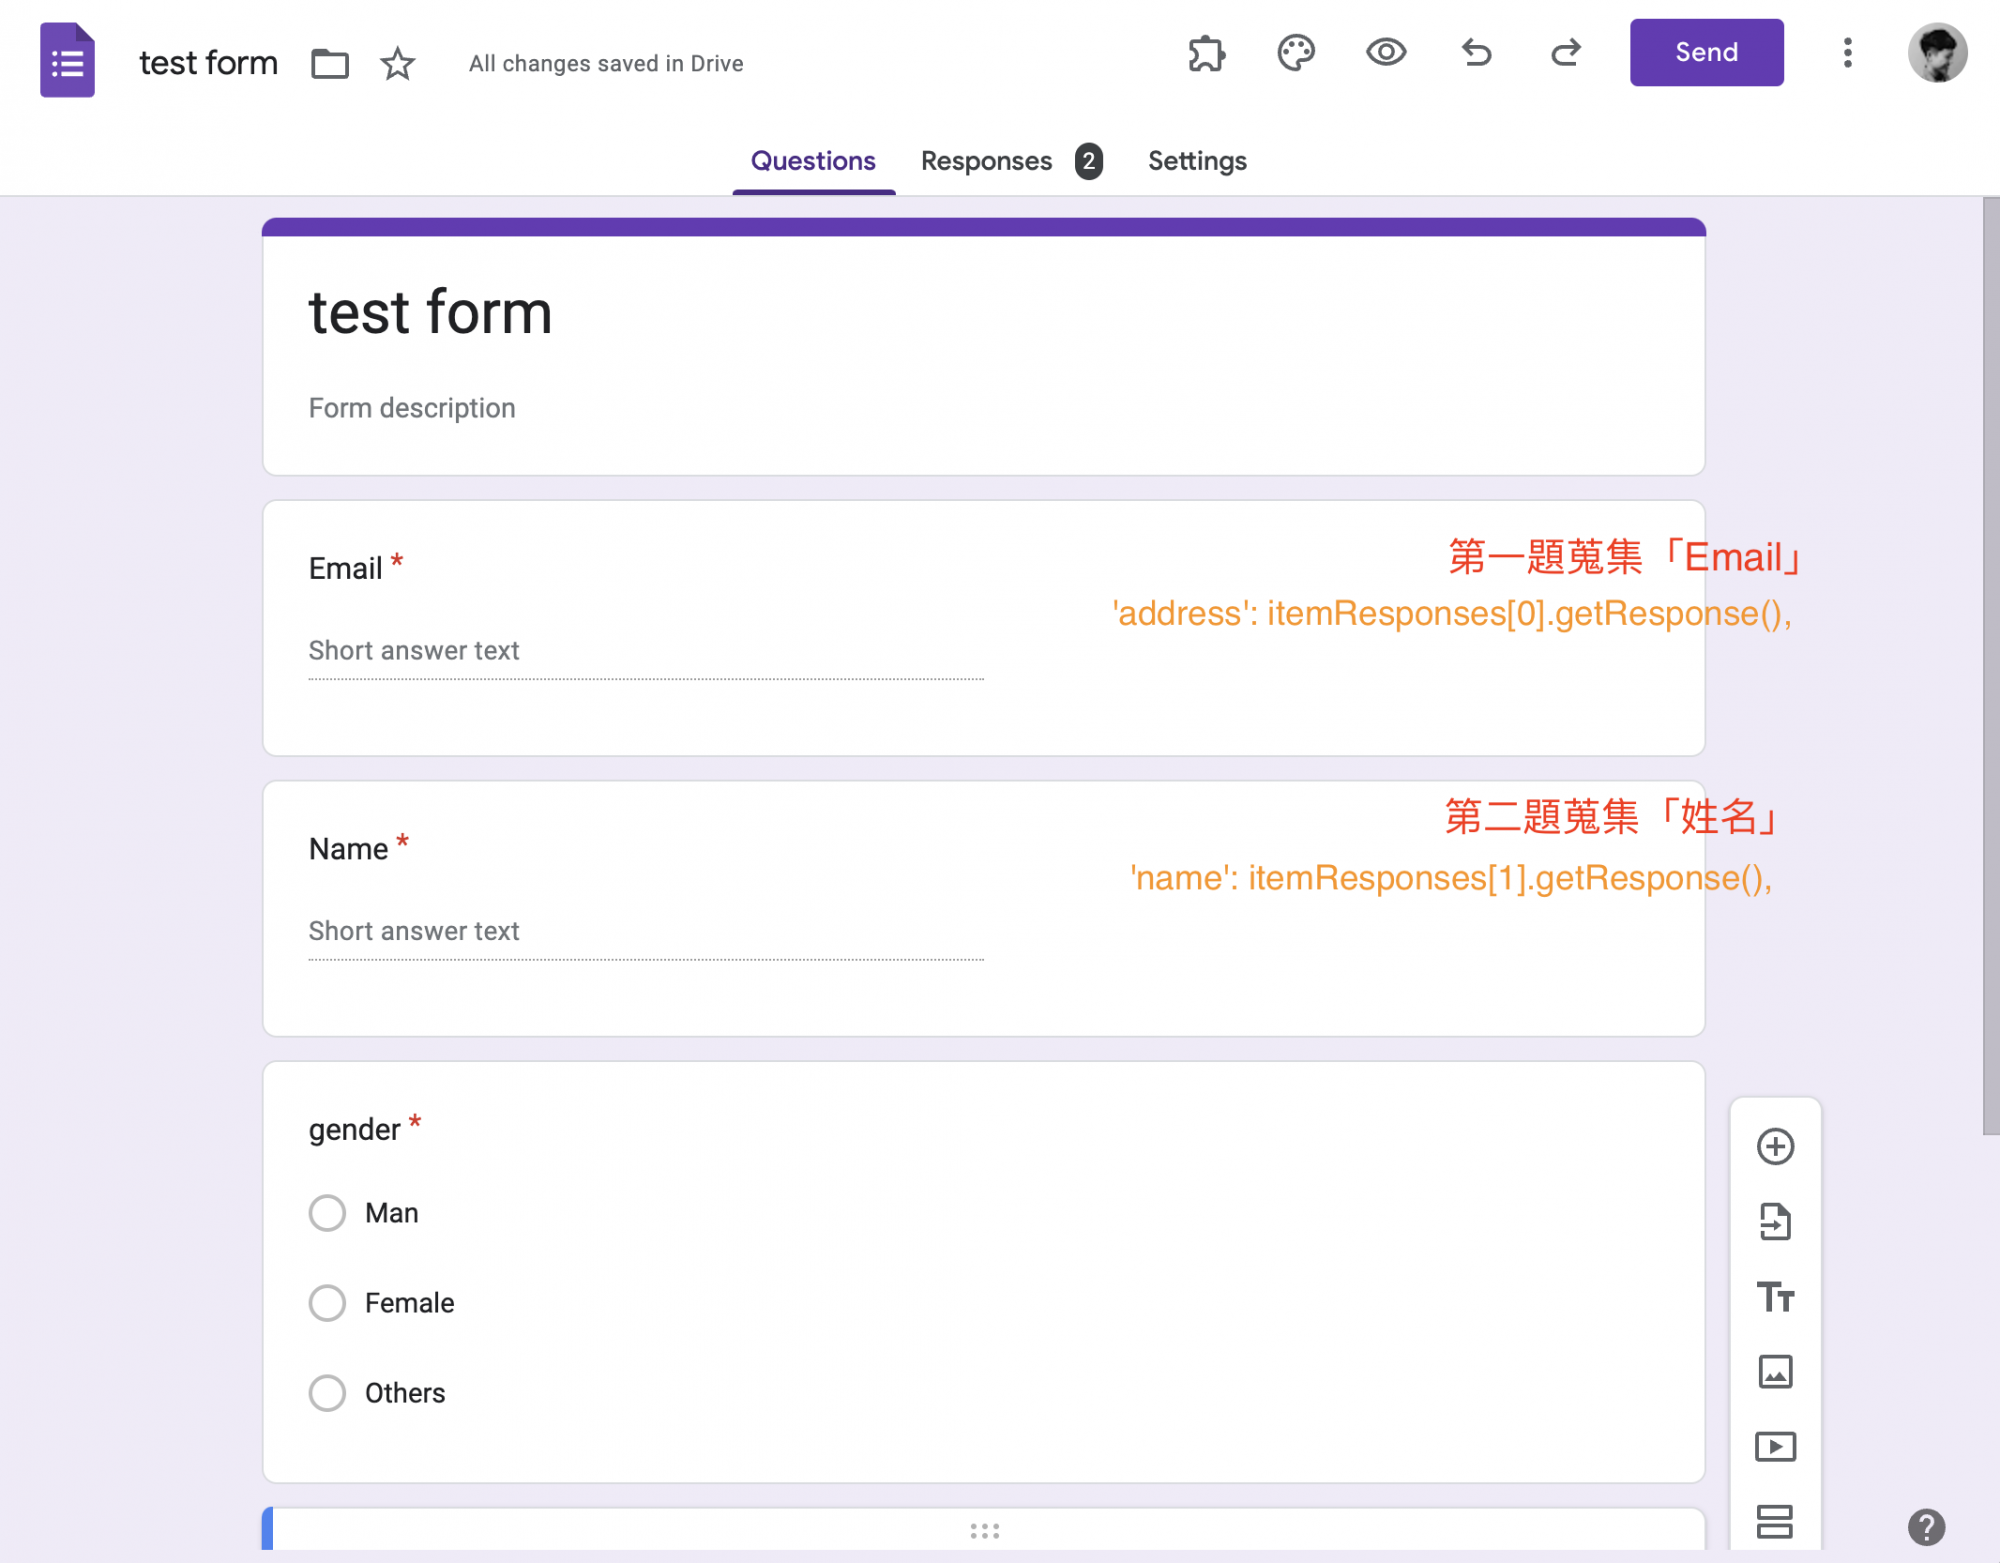Image resolution: width=2000 pixels, height=1563 pixels.
Task: Select the Female radio option
Action: pyautogui.click(x=327, y=1303)
